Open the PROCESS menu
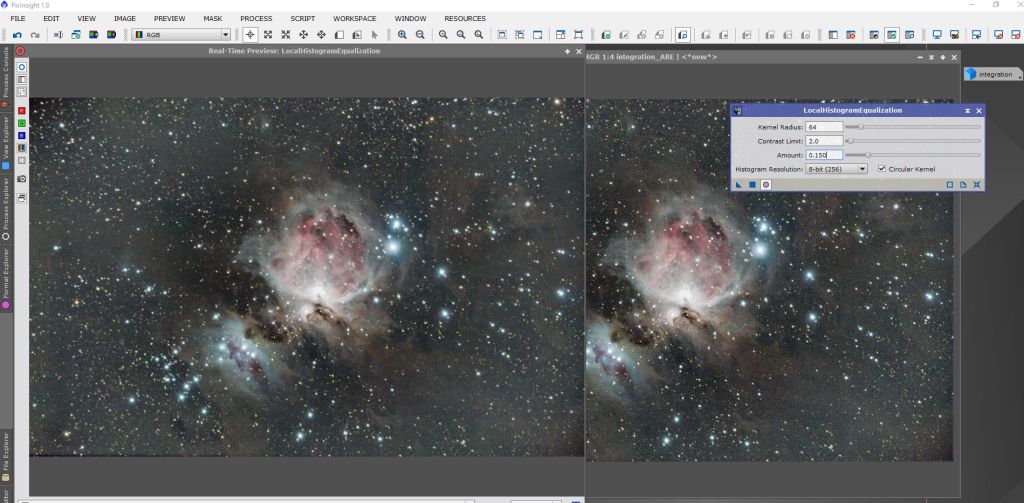Image resolution: width=1024 pixels, height=503 pixels. pos(256,18)
